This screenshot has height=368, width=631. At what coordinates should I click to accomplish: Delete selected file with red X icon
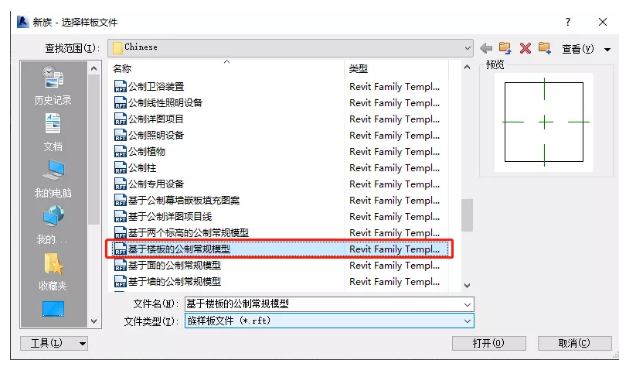[525, 48]
